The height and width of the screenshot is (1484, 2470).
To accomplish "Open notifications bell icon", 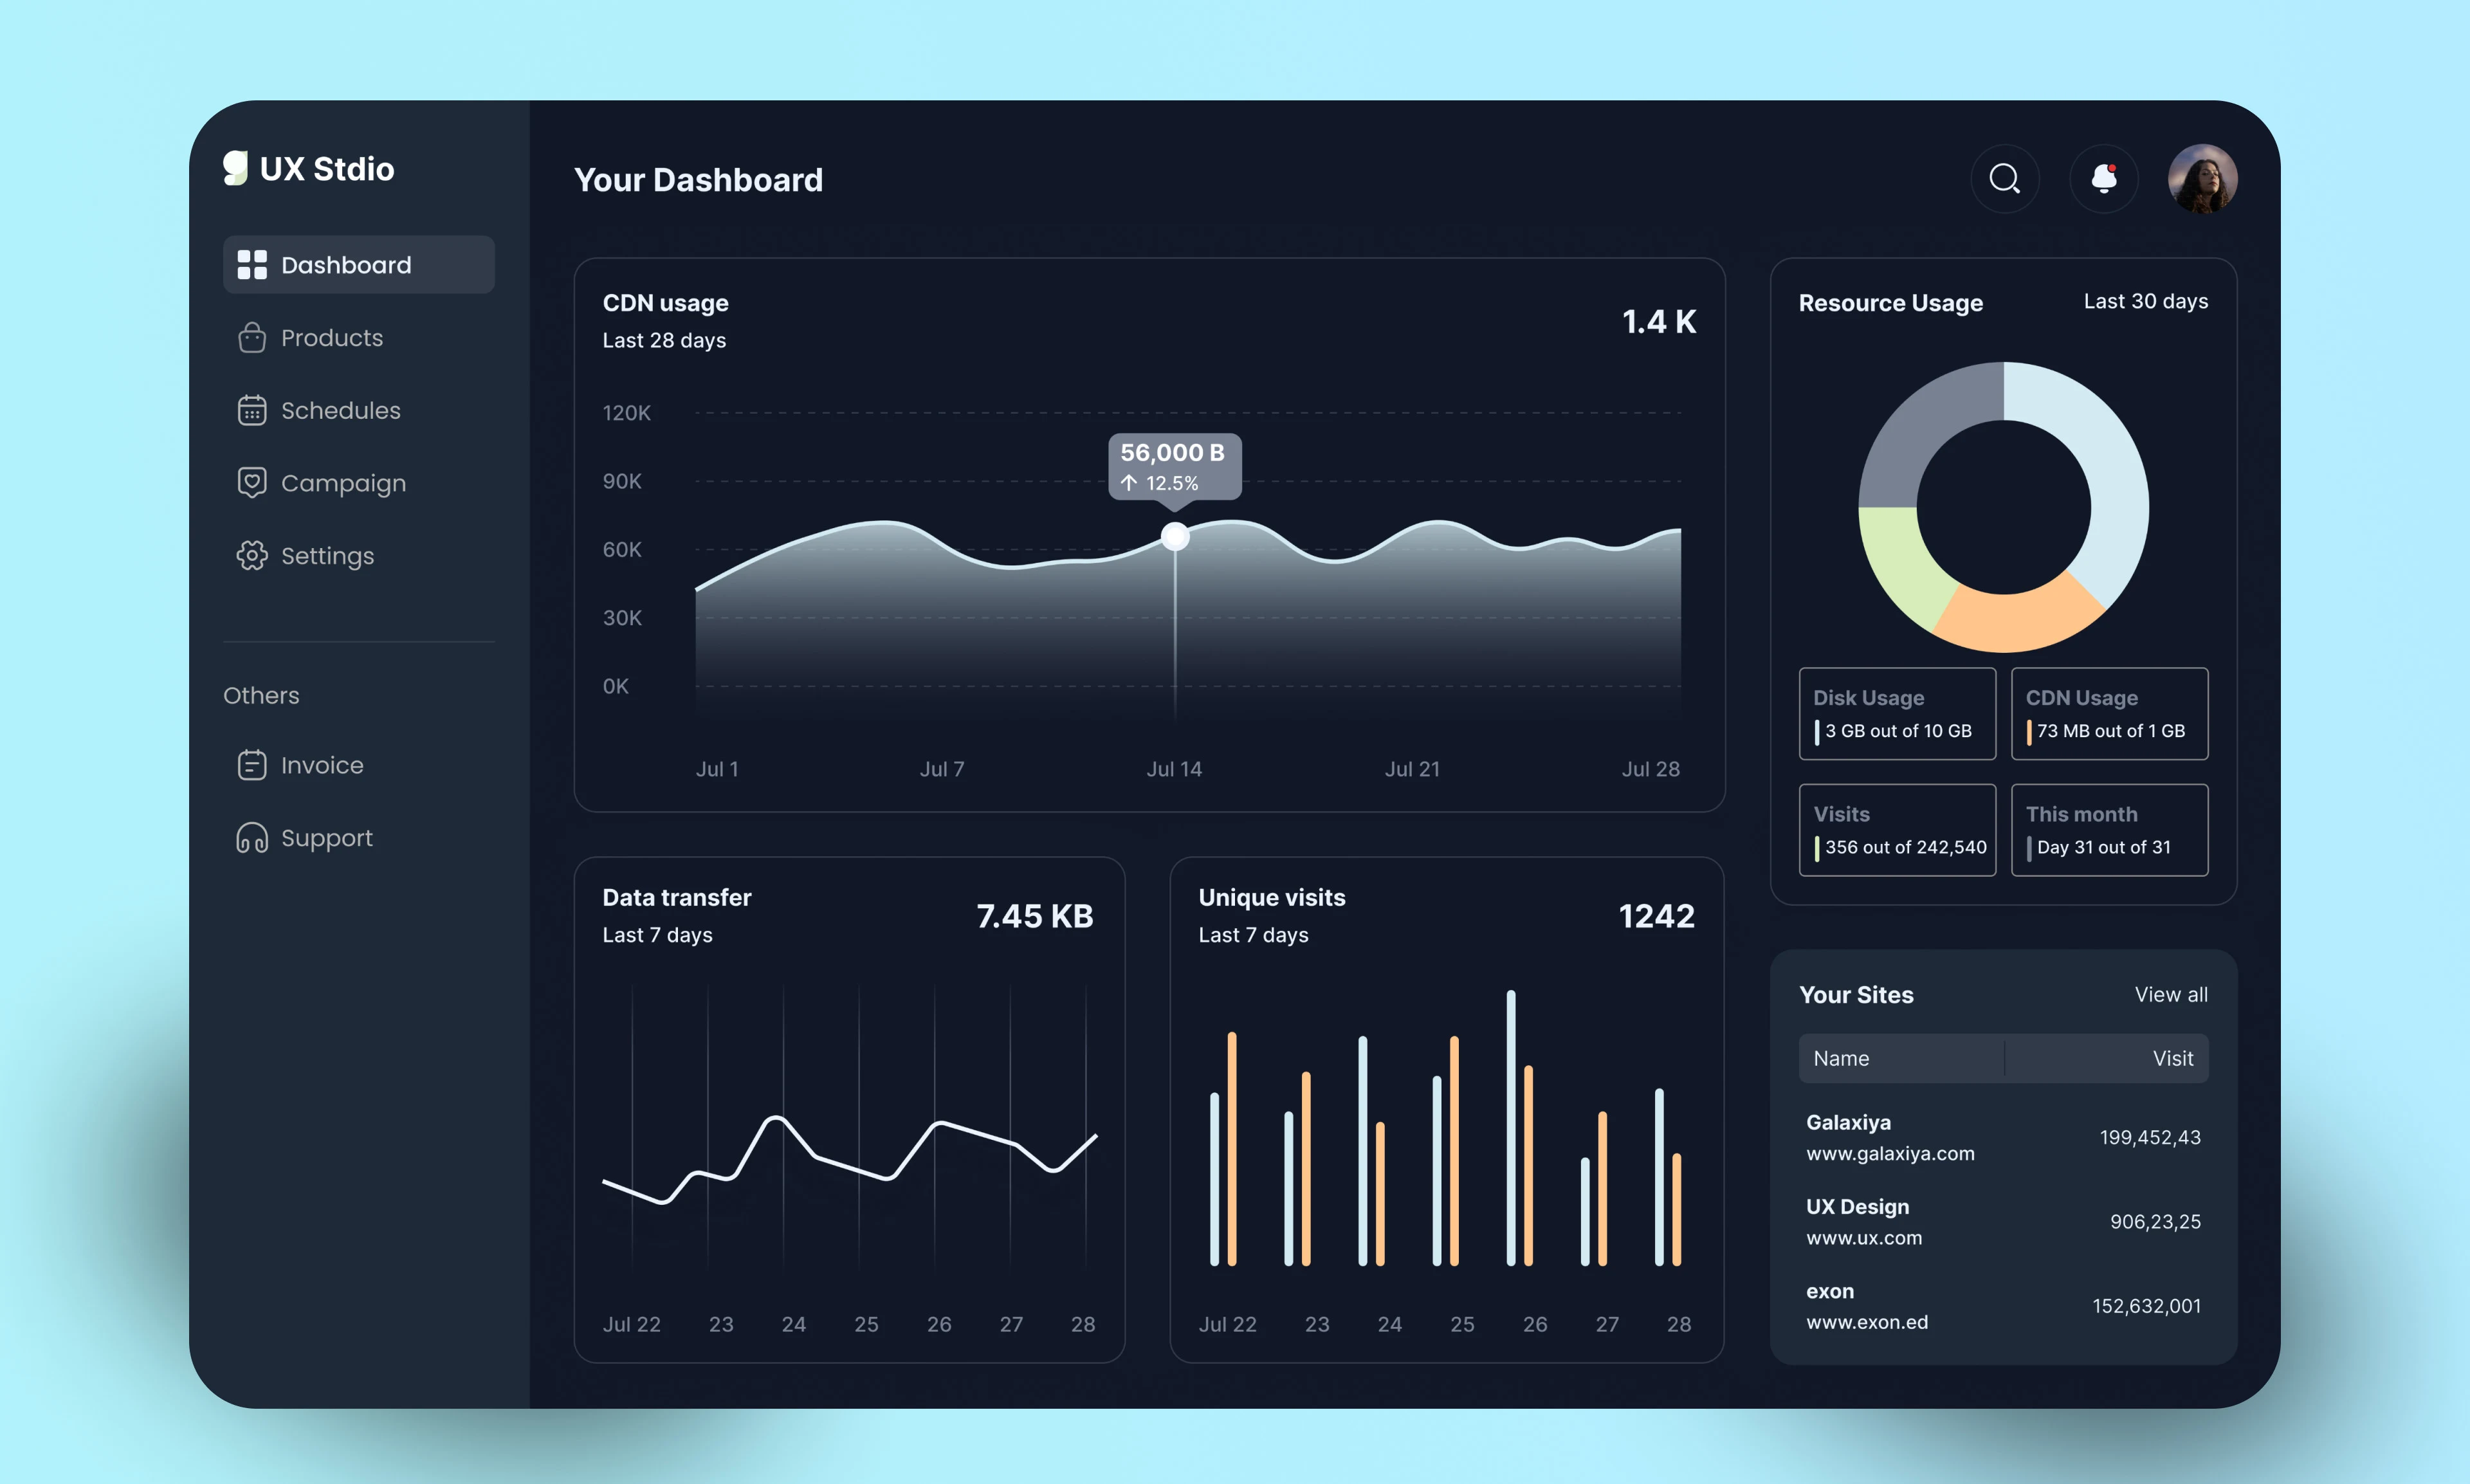I will (x=2103, y=179).
